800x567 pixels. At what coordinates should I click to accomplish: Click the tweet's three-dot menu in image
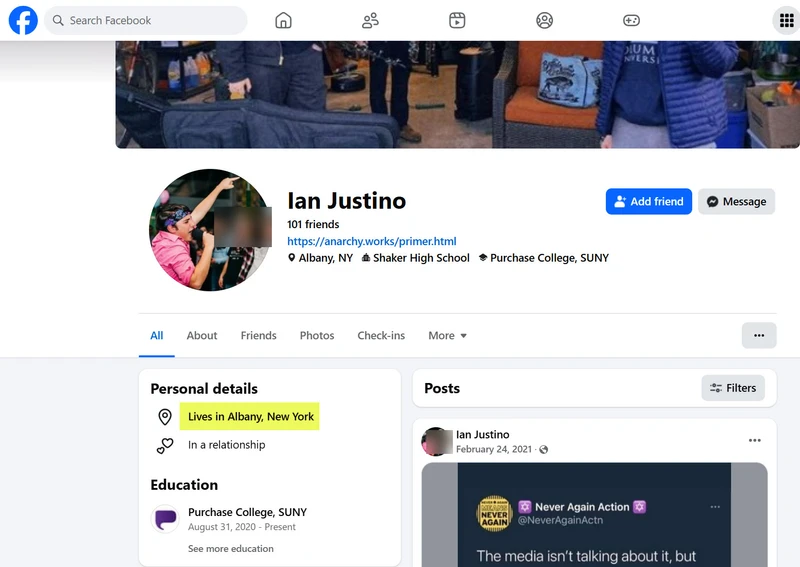point(715,507)
